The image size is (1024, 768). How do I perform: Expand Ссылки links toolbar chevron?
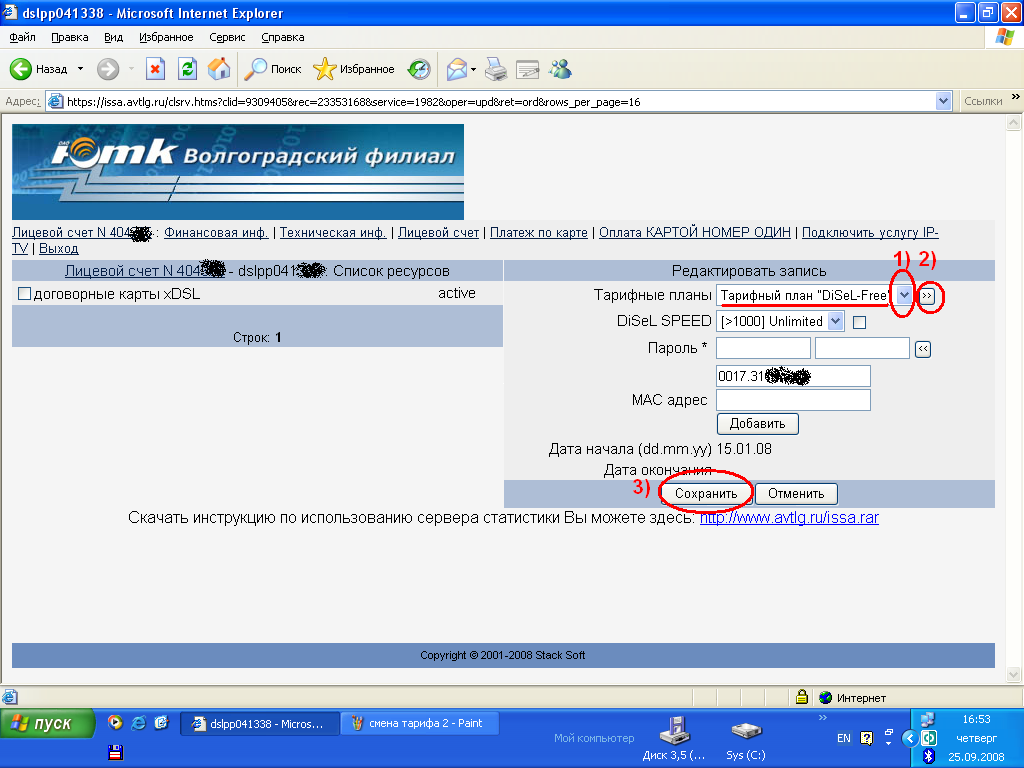coord(1016,97)
